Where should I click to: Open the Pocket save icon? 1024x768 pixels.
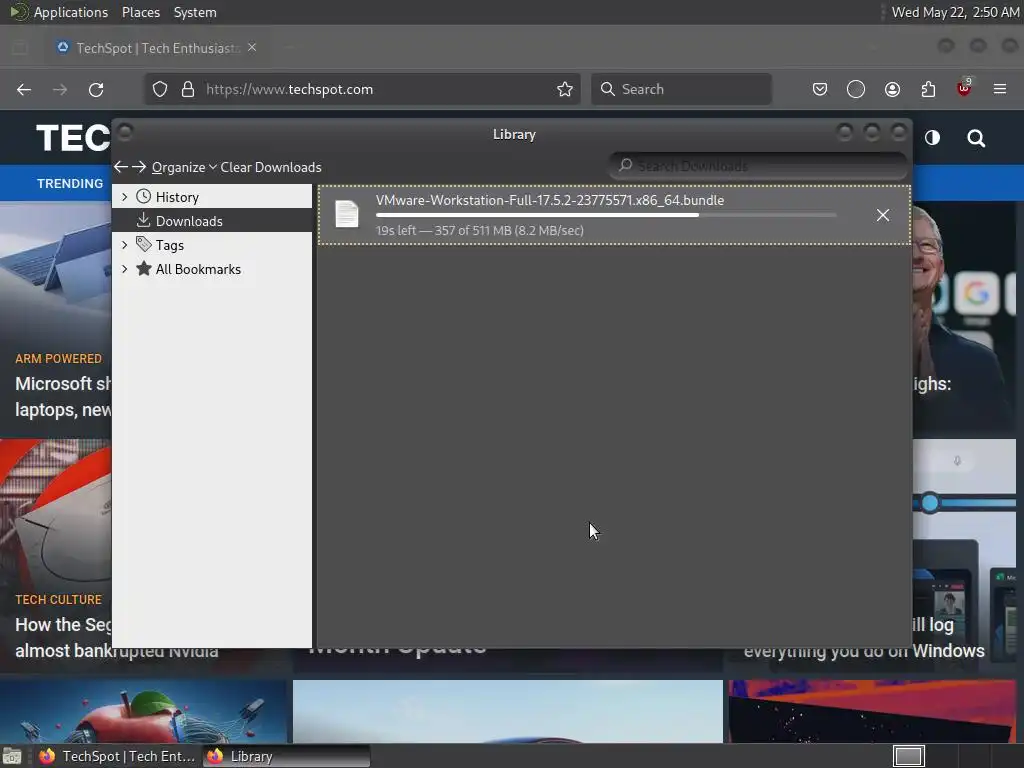[820, 89]
